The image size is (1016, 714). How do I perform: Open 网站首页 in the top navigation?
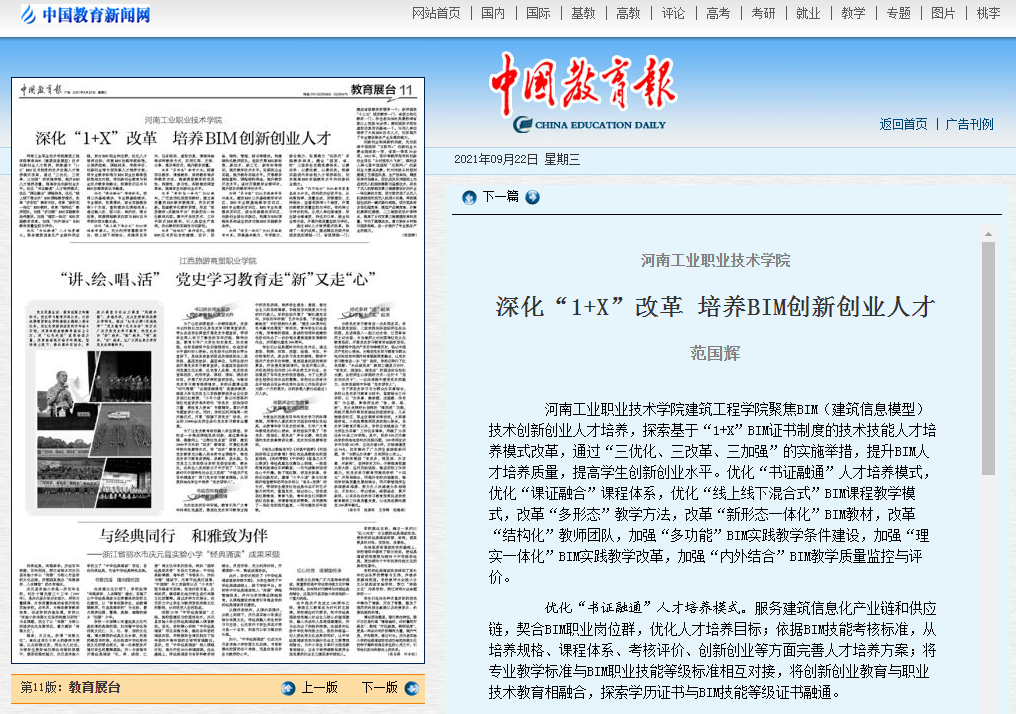coord(437,13)
